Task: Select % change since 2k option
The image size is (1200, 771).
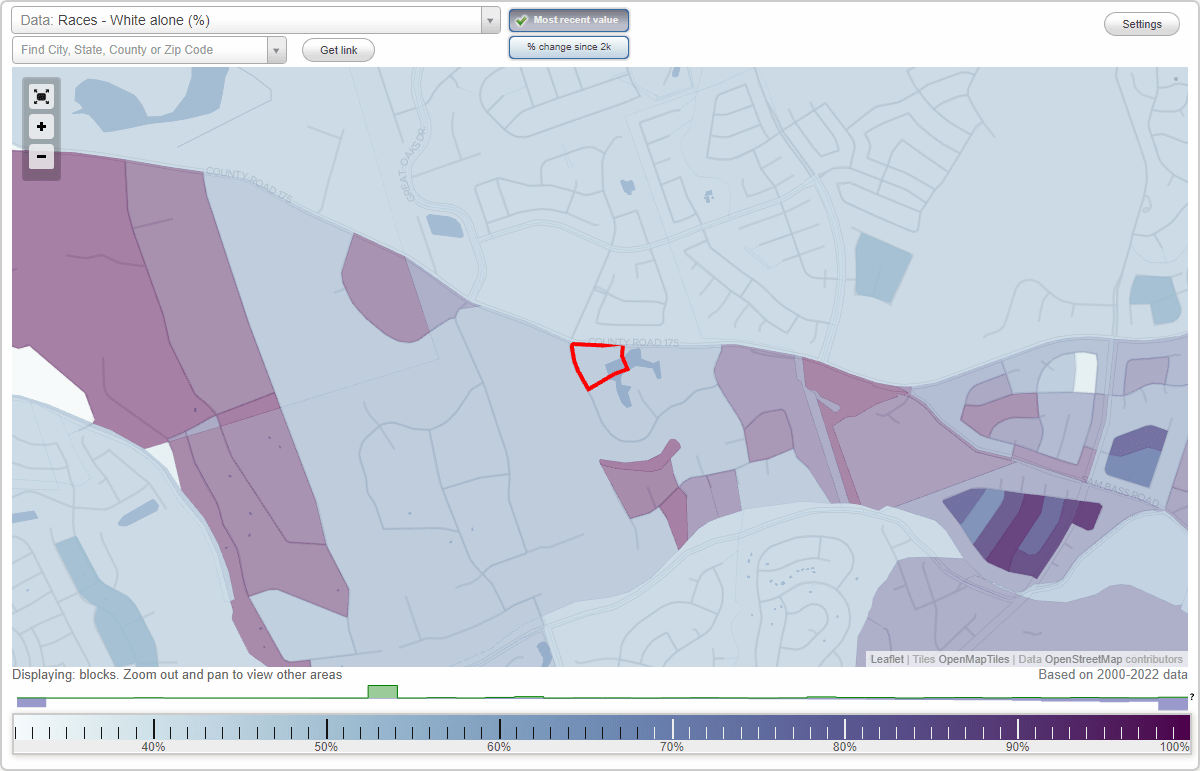Action: (569, 47)
